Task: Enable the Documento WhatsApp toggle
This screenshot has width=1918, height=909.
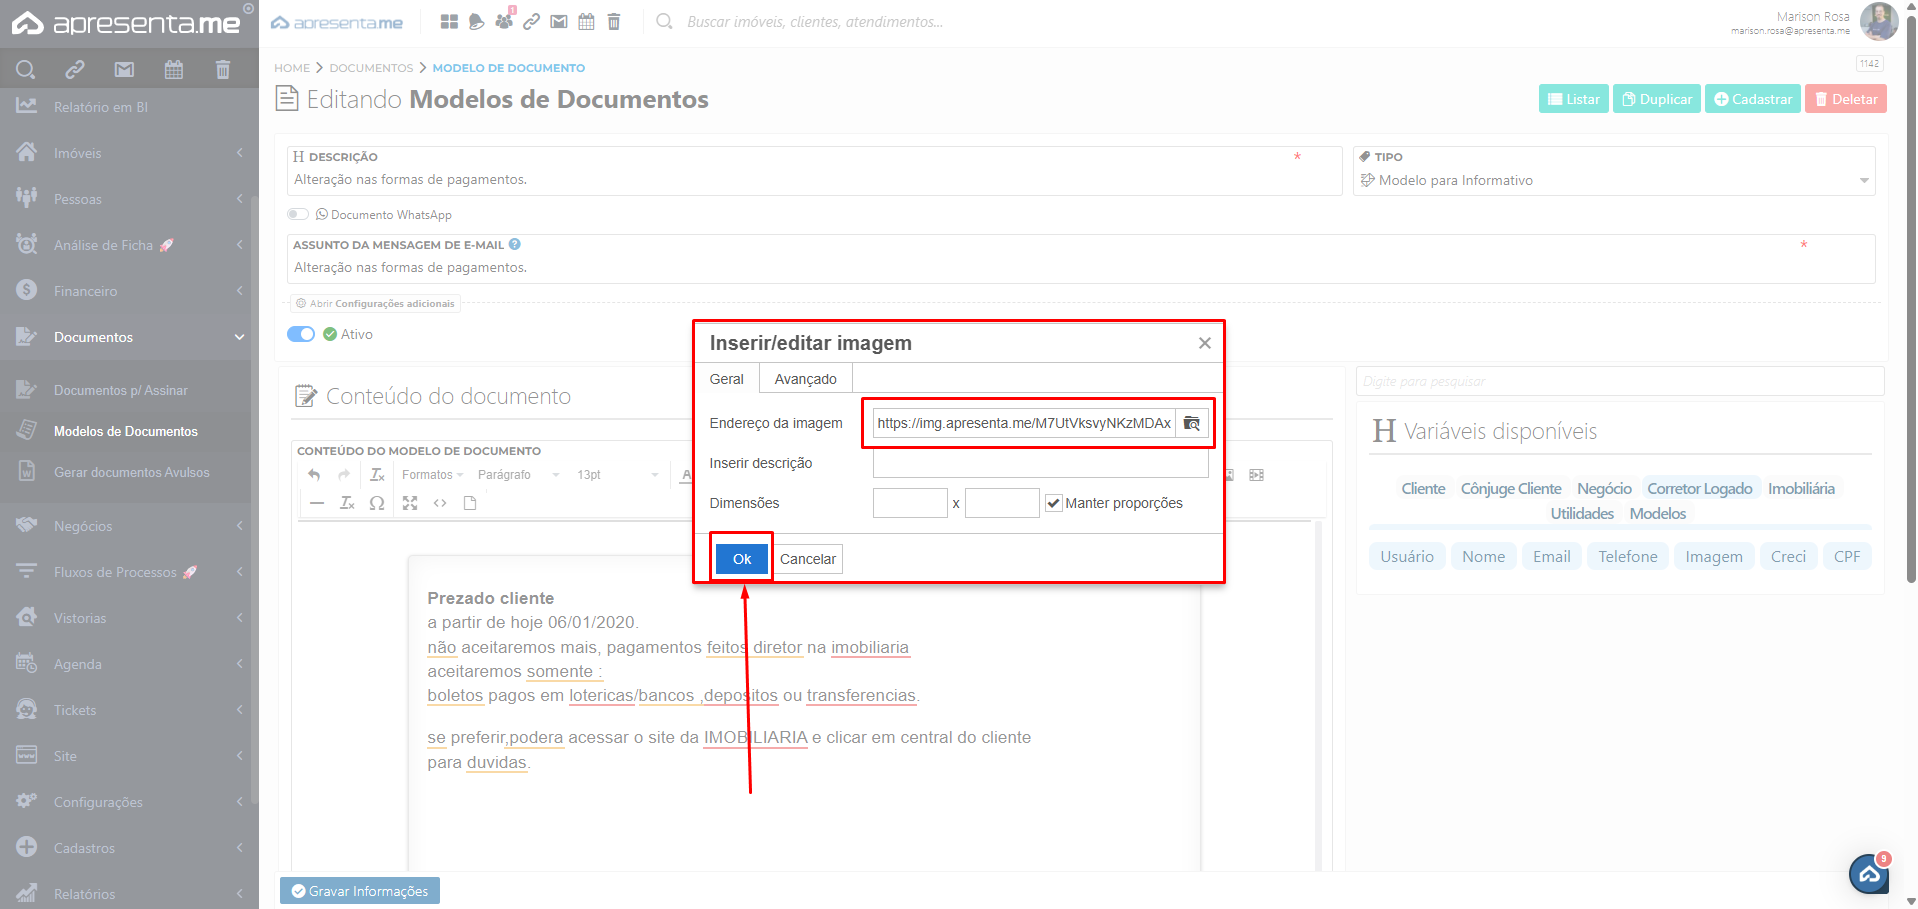Action: [298, 214]
